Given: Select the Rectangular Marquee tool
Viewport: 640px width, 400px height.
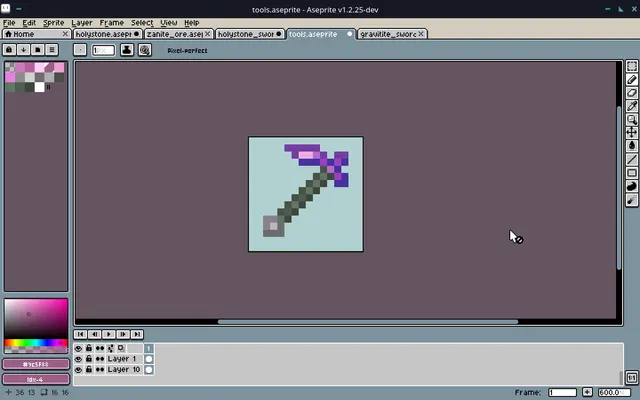Looking at the screenshot, I should point(632,66).
